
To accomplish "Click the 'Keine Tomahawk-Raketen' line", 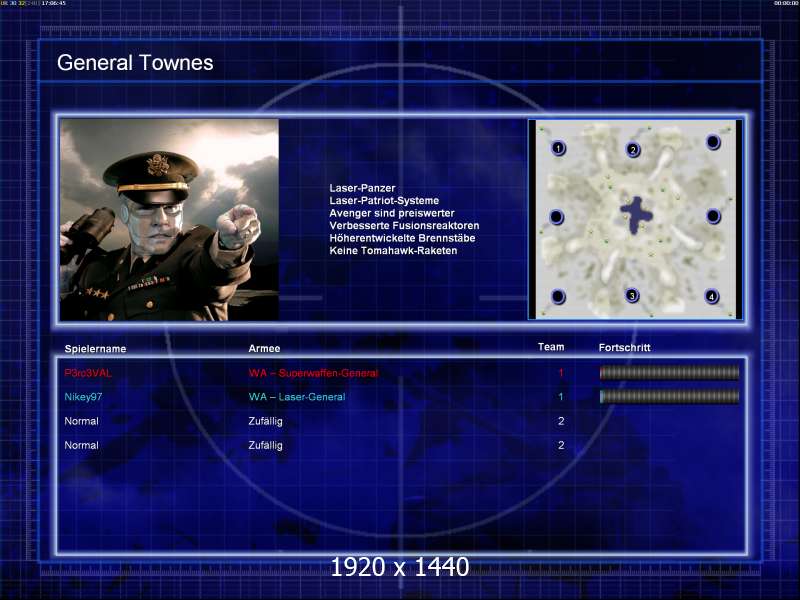I will click(393, 251).
